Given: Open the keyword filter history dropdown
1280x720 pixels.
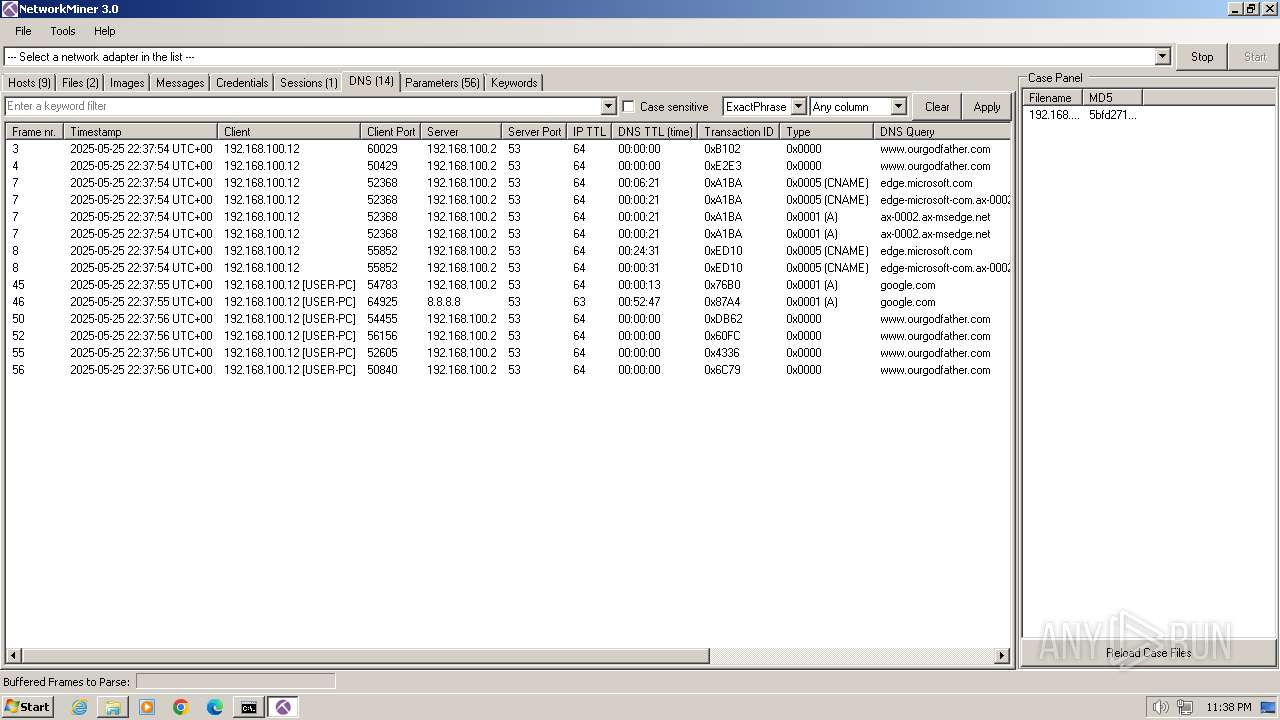Looking at the screenshot, I should click(x=608, y=107).
